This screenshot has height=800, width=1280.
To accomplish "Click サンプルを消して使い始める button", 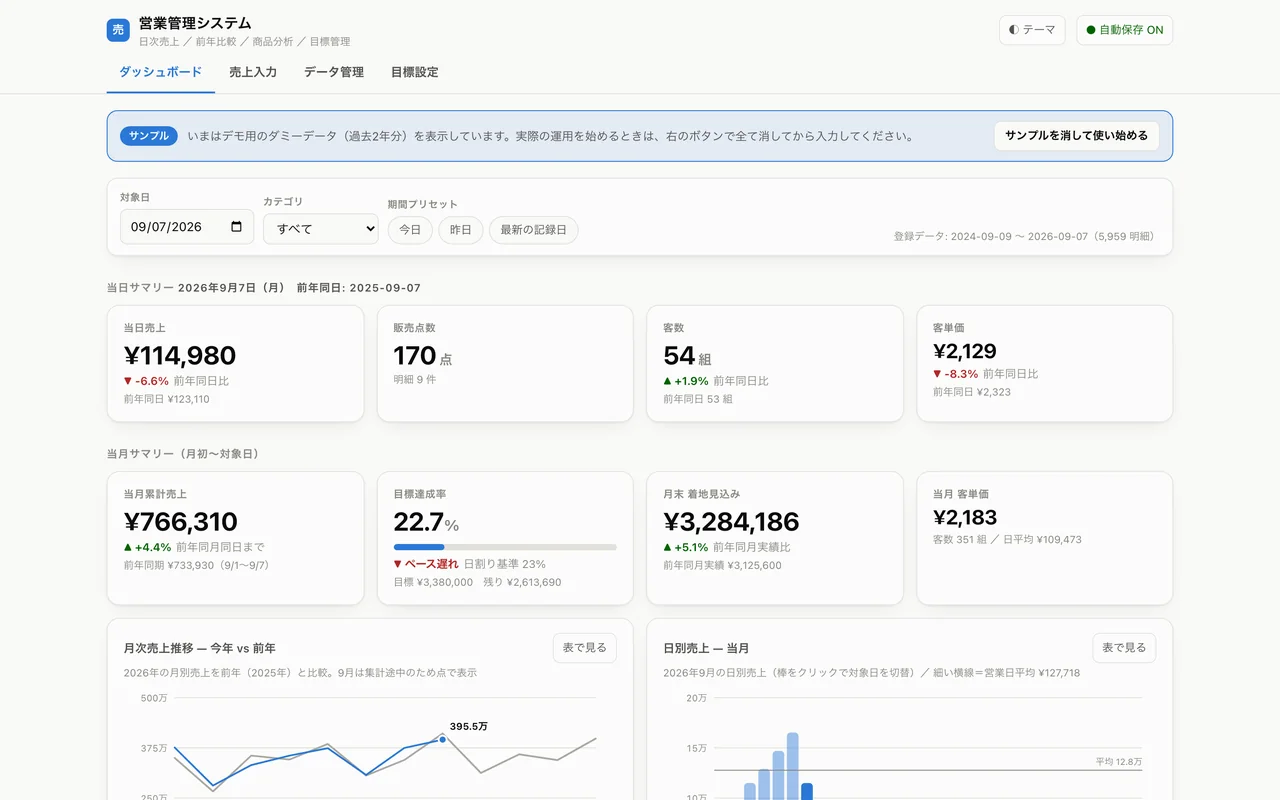I will (1077, 136).
